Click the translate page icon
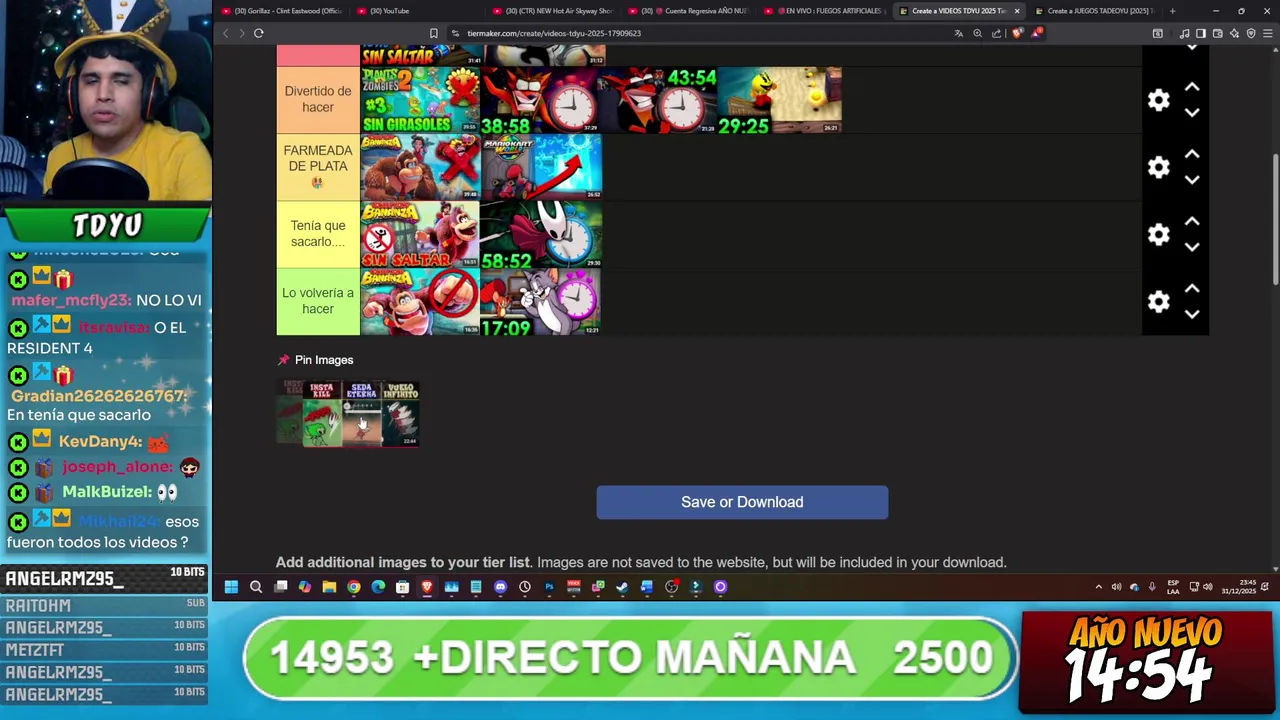Viewport: 1280px width, 720px height. pyautogui.click(x=958, y=33)
